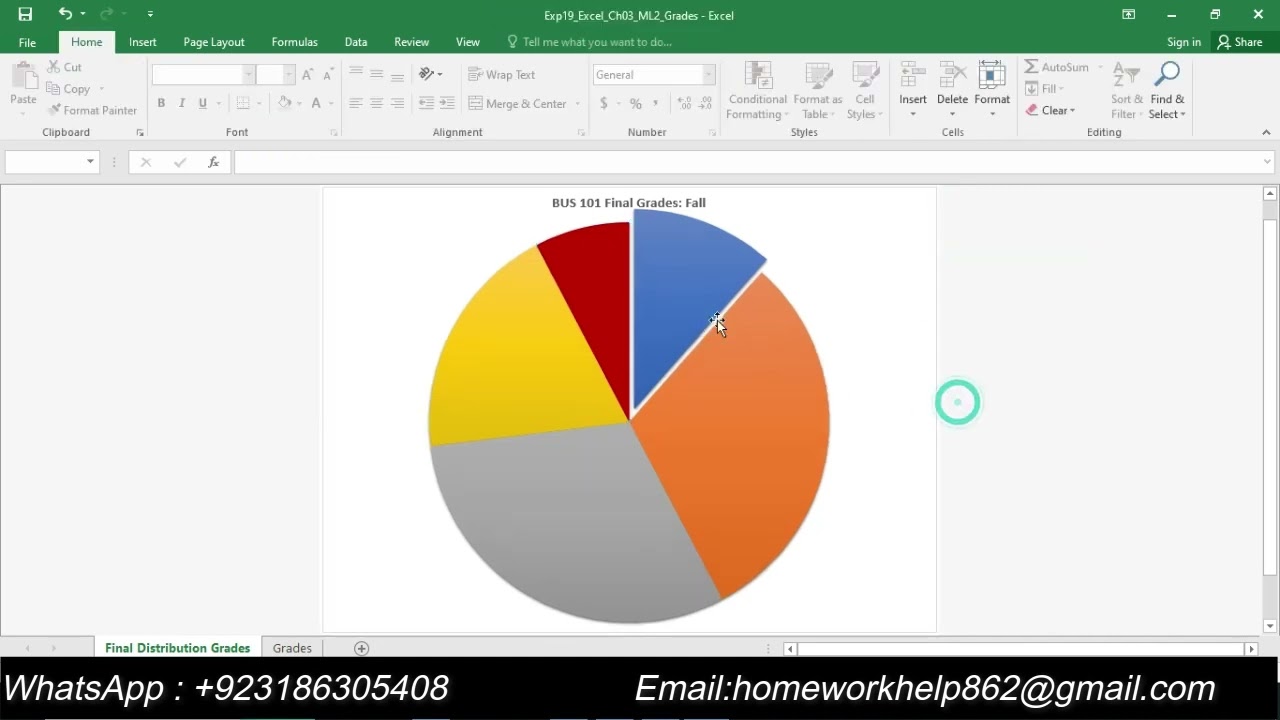Switch to the Page Layout tab
Screen dimensions: 1280x720
[x=214, y=42]
